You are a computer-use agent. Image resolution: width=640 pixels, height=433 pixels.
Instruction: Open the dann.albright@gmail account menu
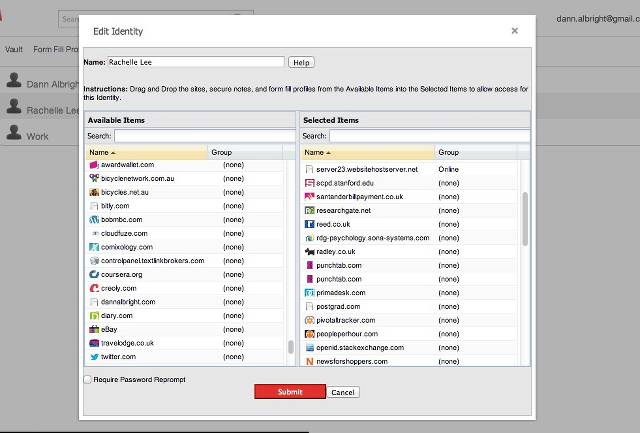coord(598,19)
